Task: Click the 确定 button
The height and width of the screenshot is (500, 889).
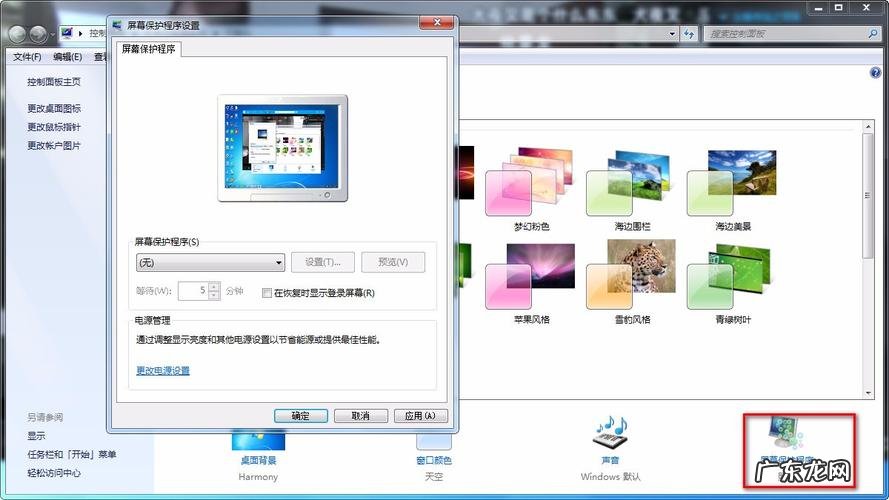Action: [301, 416]
